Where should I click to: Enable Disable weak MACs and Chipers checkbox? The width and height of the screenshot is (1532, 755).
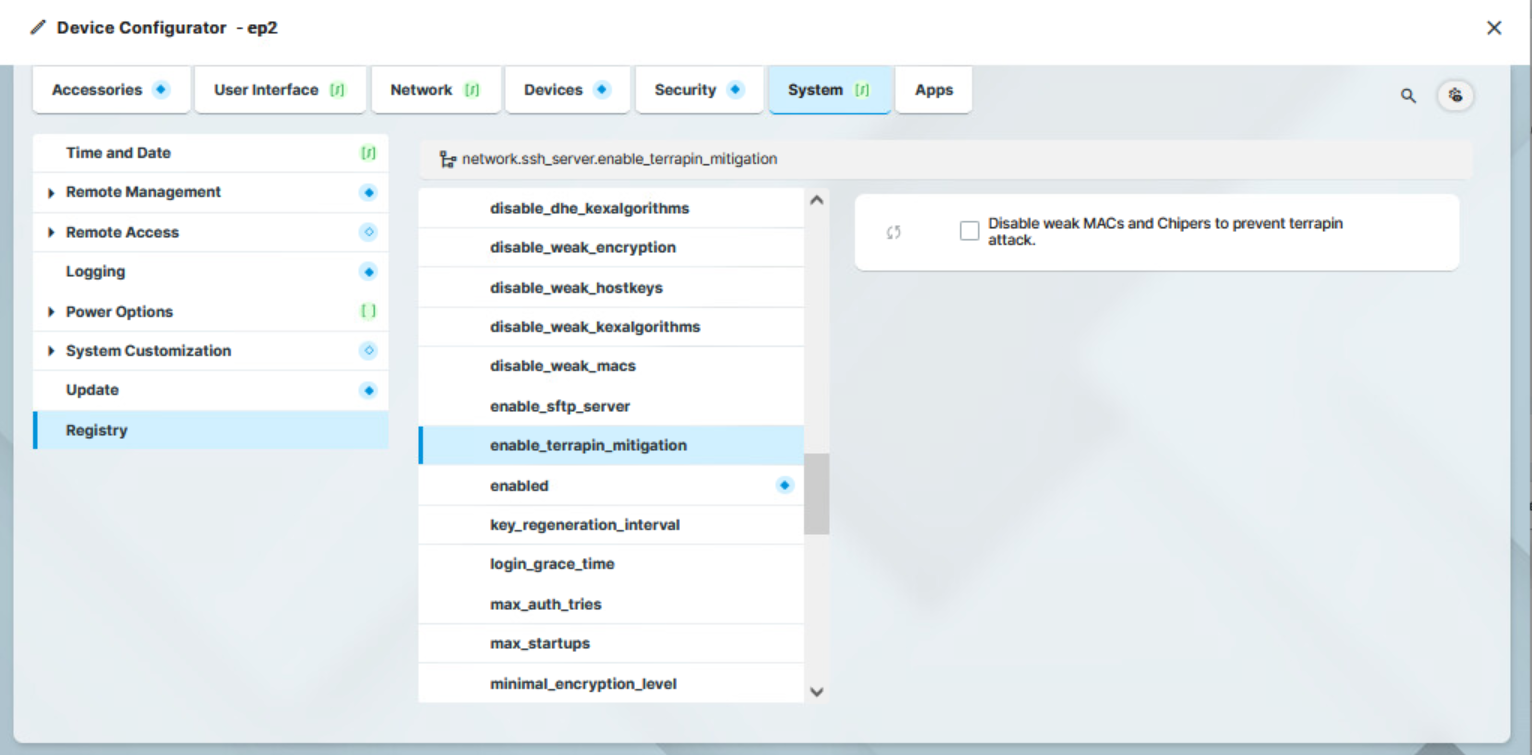pyautogui.click(x=968, y=230)
